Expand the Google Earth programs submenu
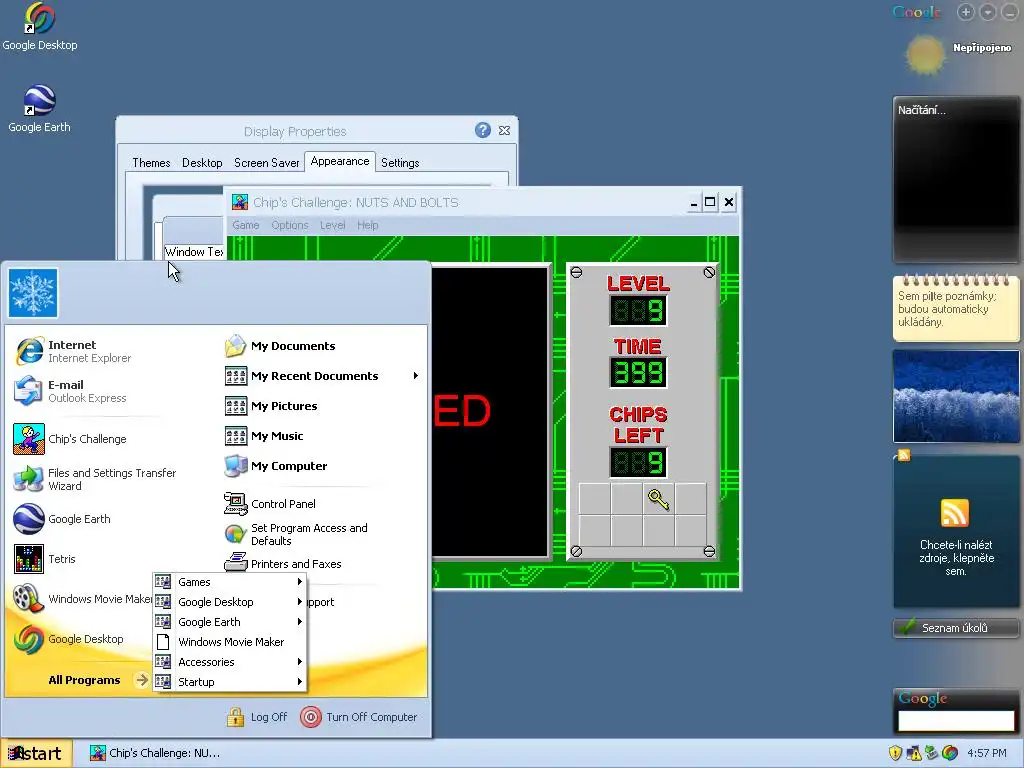 (x=229, y=622)
